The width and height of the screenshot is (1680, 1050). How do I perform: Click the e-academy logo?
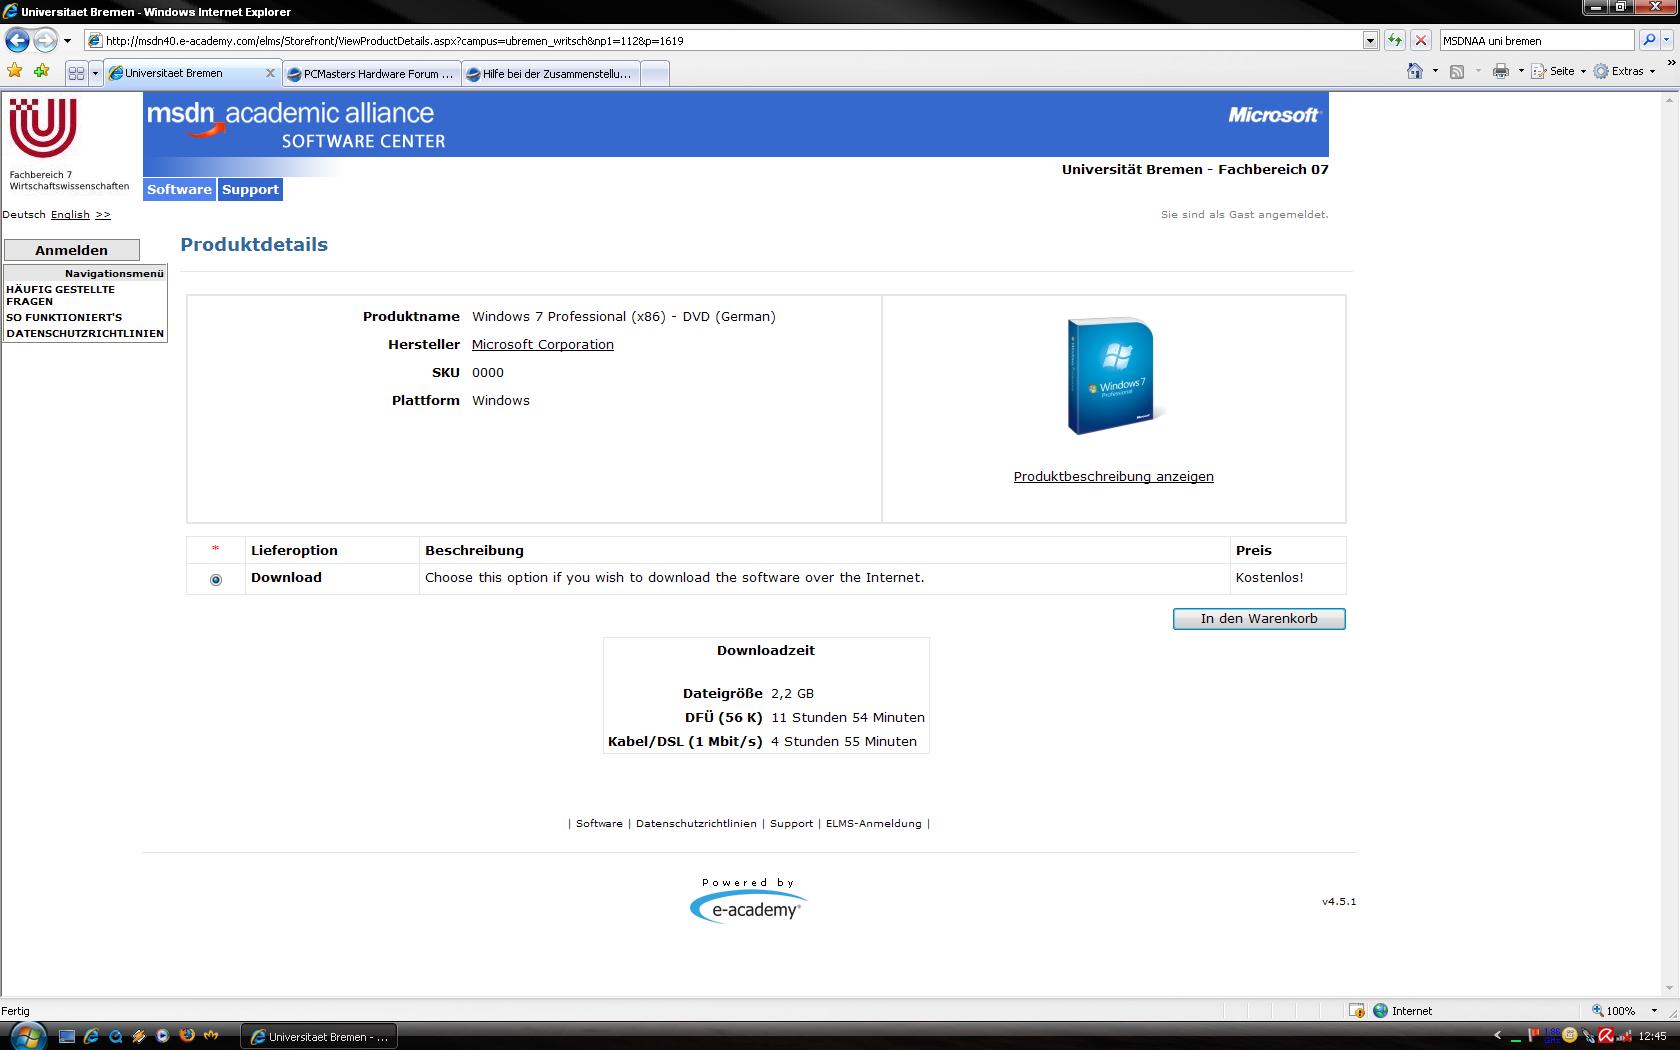coord(748,907)
